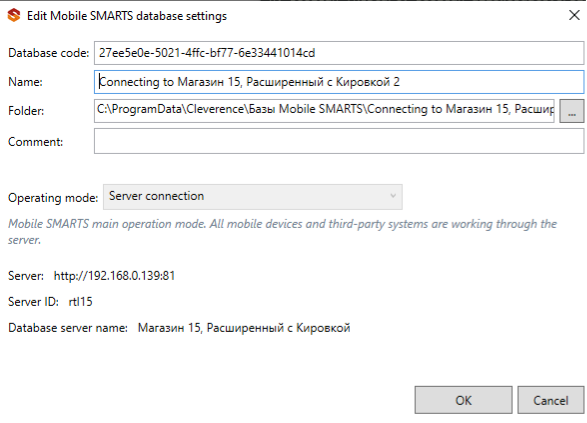Open the Operating mode combo box

pos(253,197)
